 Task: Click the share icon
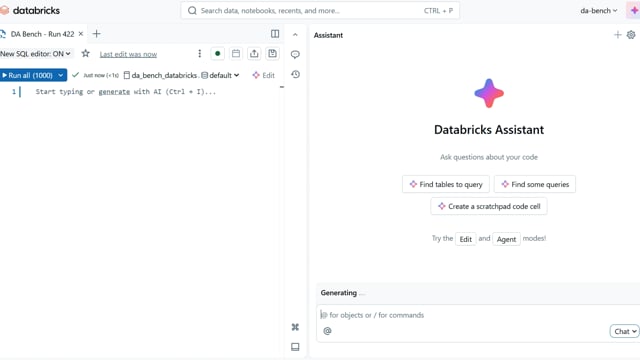click(x=254, y=53)
